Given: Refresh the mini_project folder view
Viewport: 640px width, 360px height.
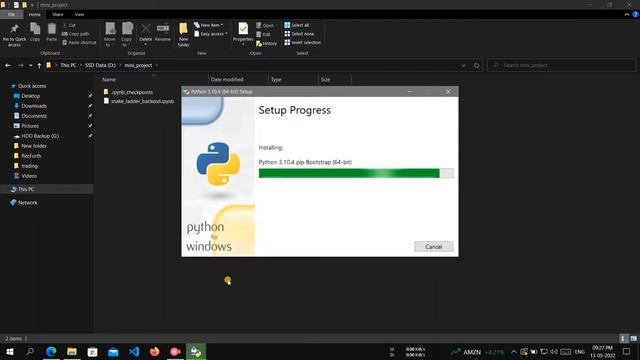Looking at the screenshot, I should point(476,65).
